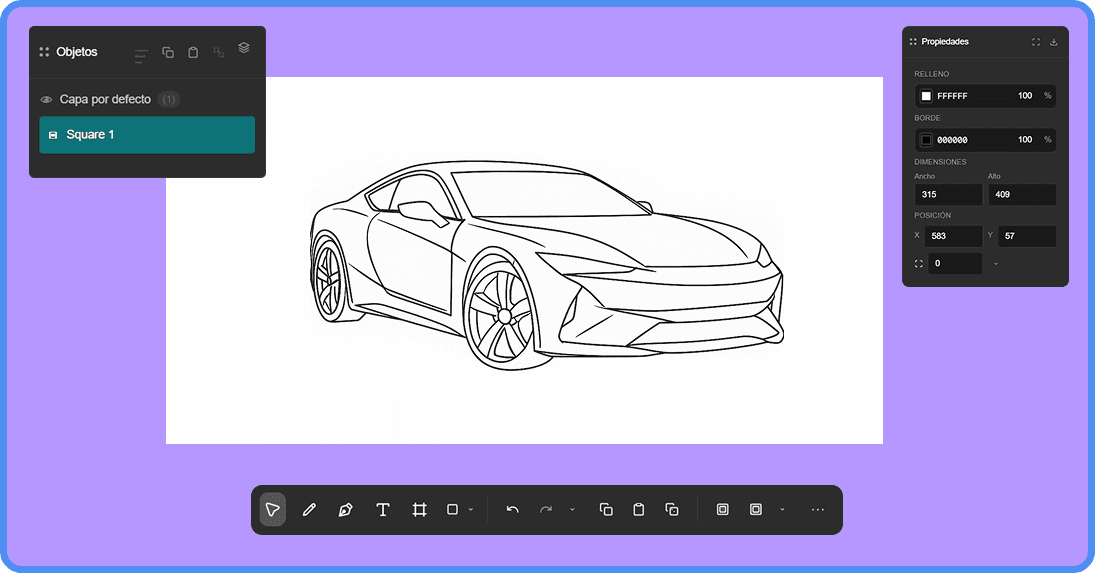Click the Ancho width input field
The image size is (1095, 573).
click(948, 194)
